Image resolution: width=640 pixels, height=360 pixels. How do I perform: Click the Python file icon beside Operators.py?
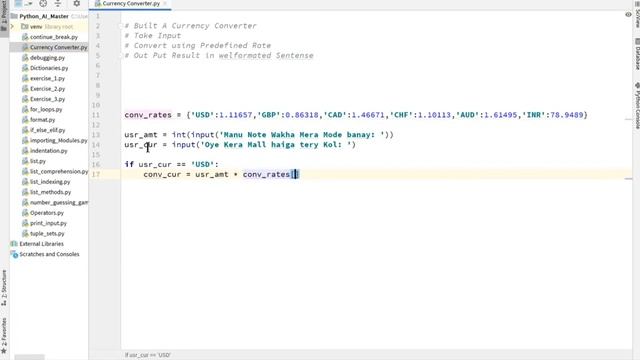[x=25, y=213]
